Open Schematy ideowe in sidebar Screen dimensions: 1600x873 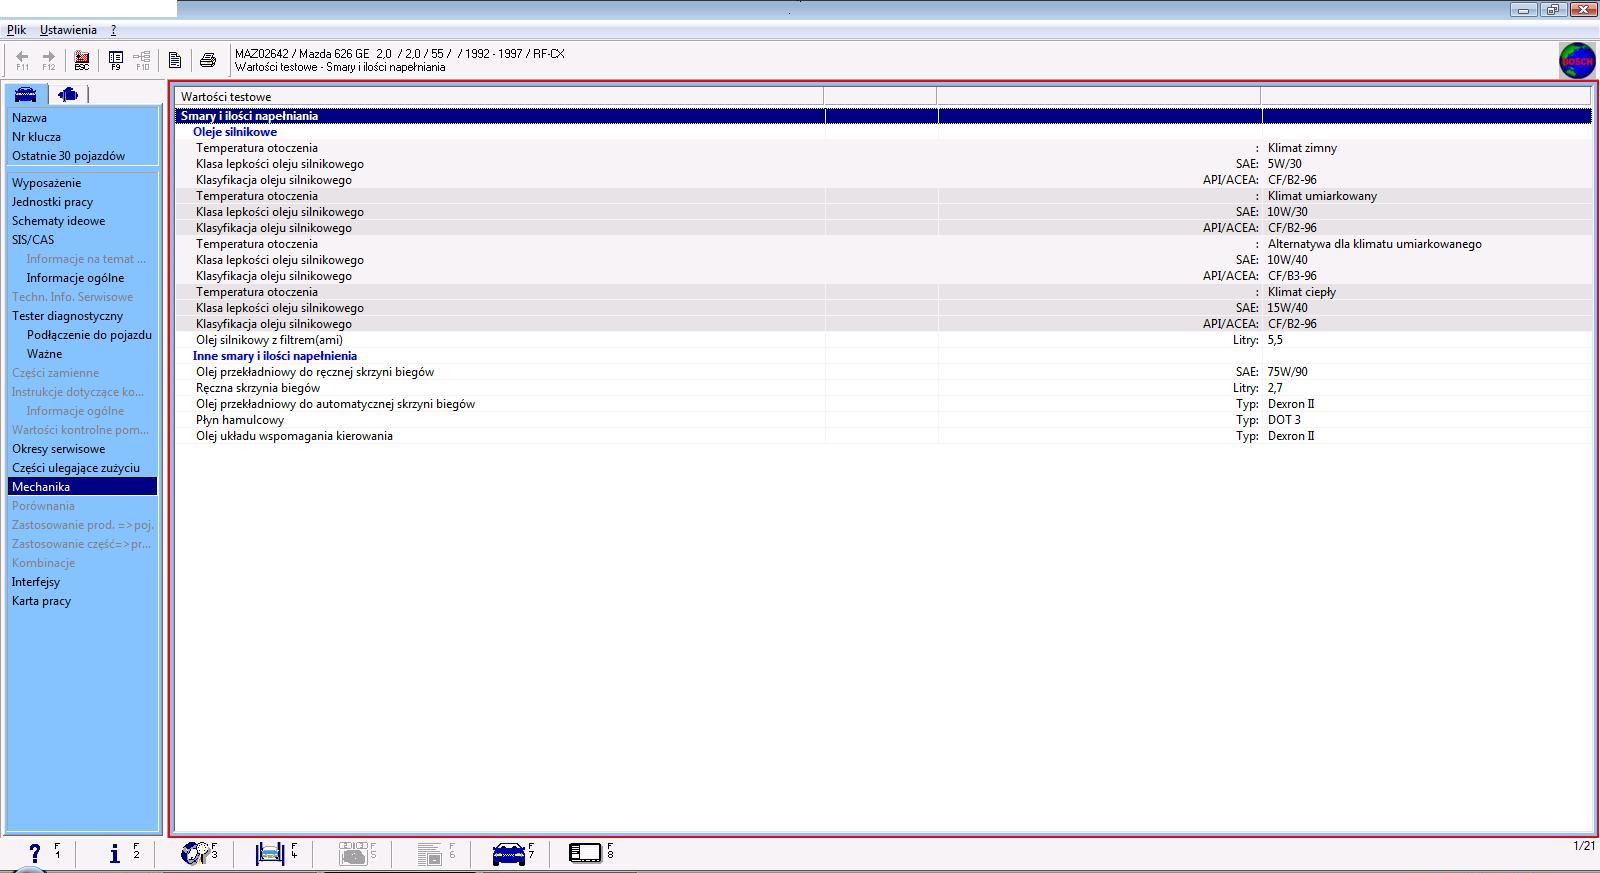pos(58,221)
